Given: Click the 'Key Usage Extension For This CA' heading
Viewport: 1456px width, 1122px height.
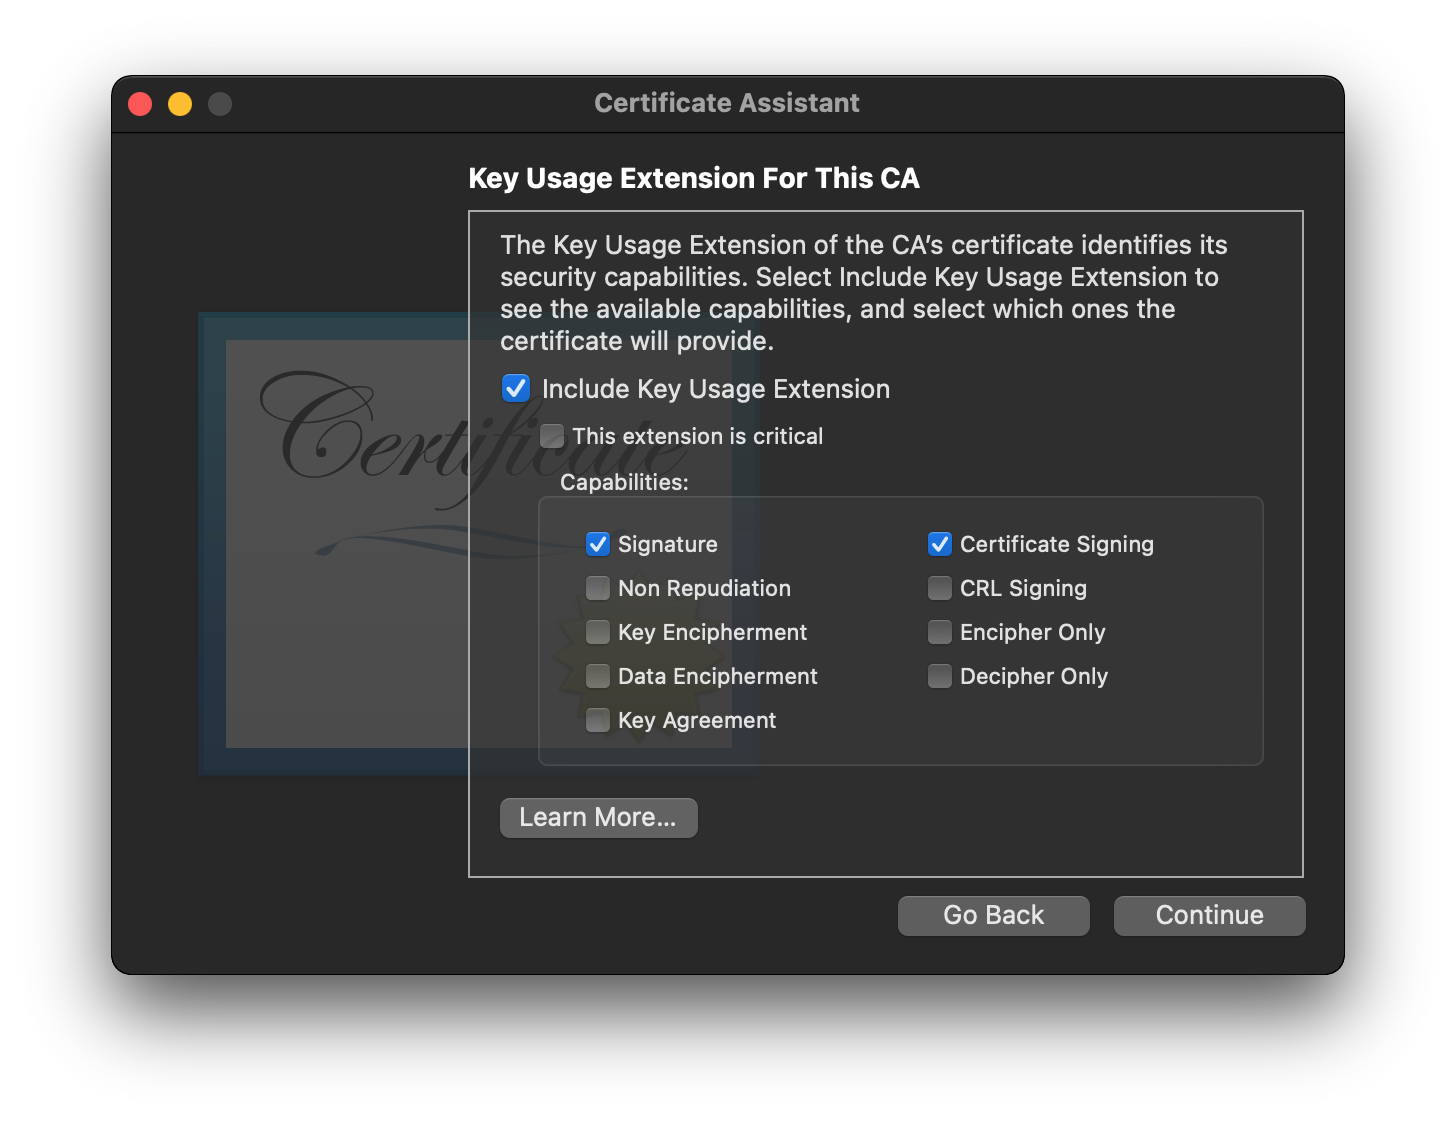Looking at the screenshot, I should click(694, 178).
